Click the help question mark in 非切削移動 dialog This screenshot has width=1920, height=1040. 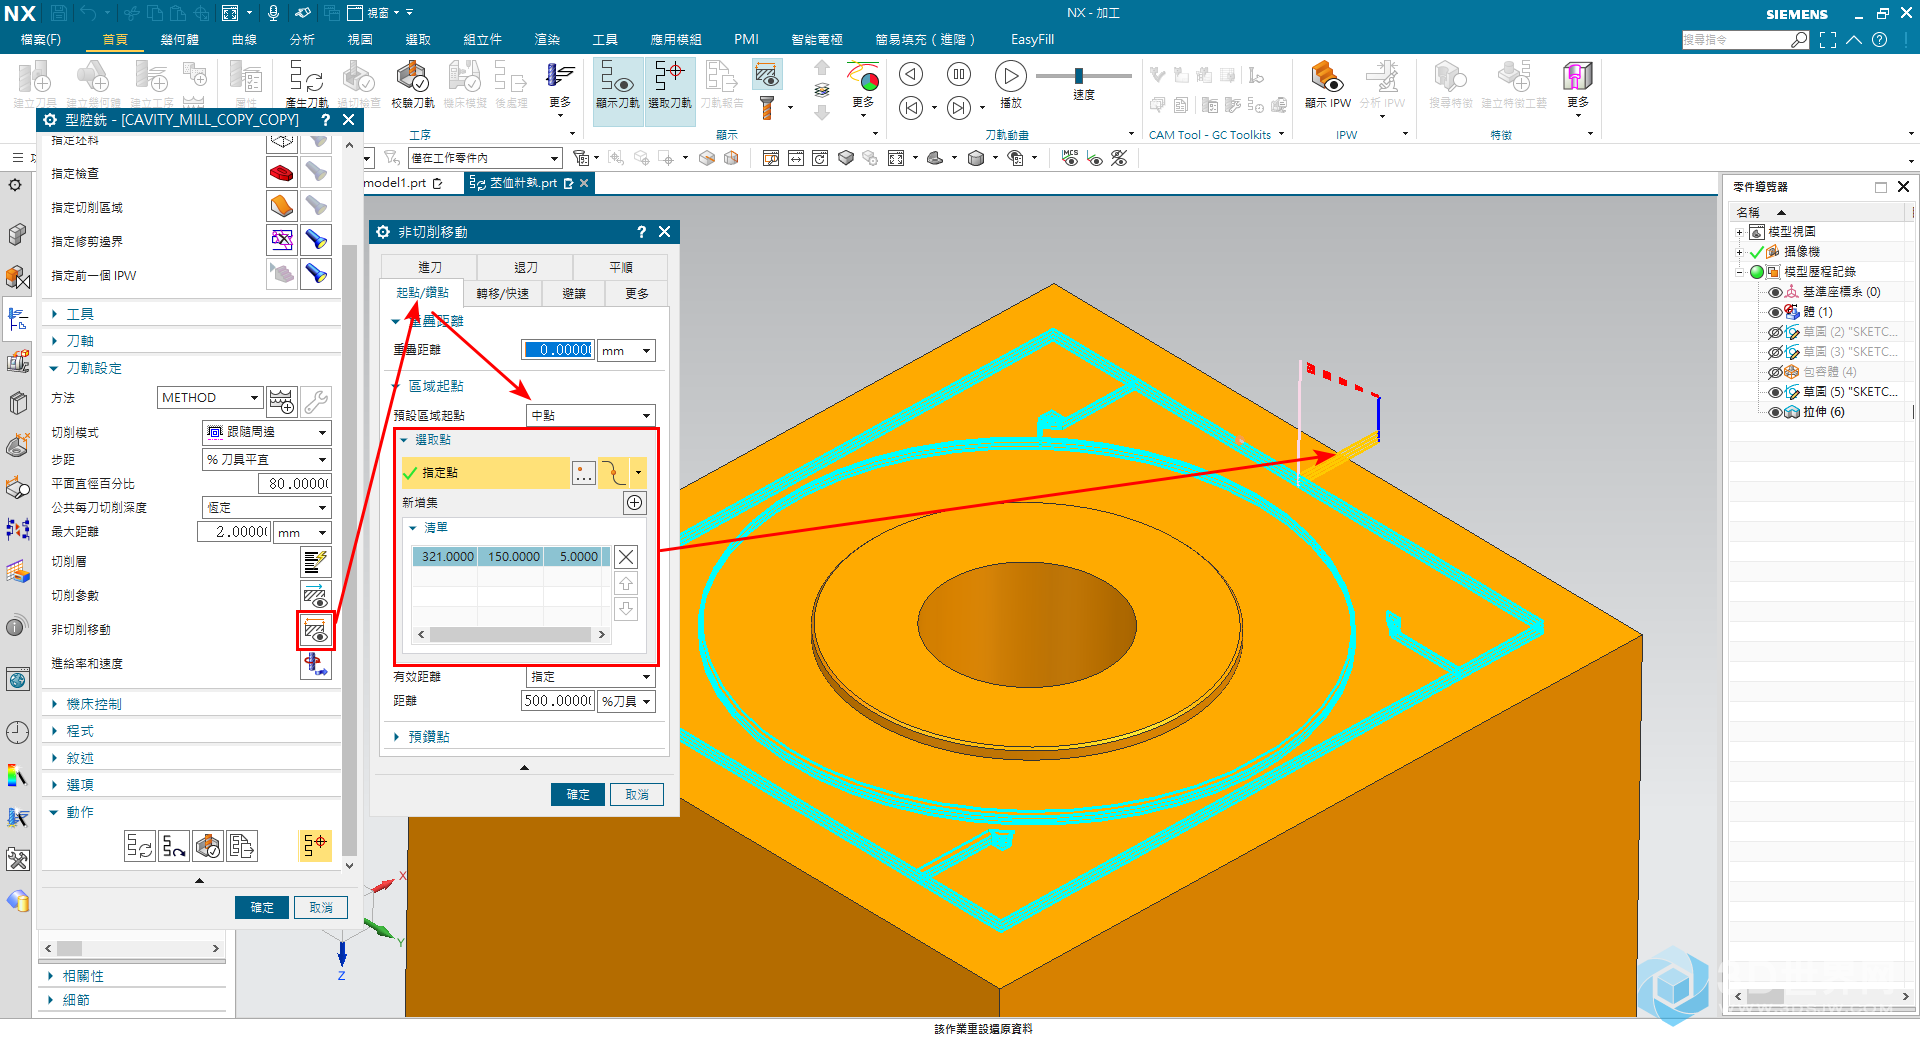641,232
